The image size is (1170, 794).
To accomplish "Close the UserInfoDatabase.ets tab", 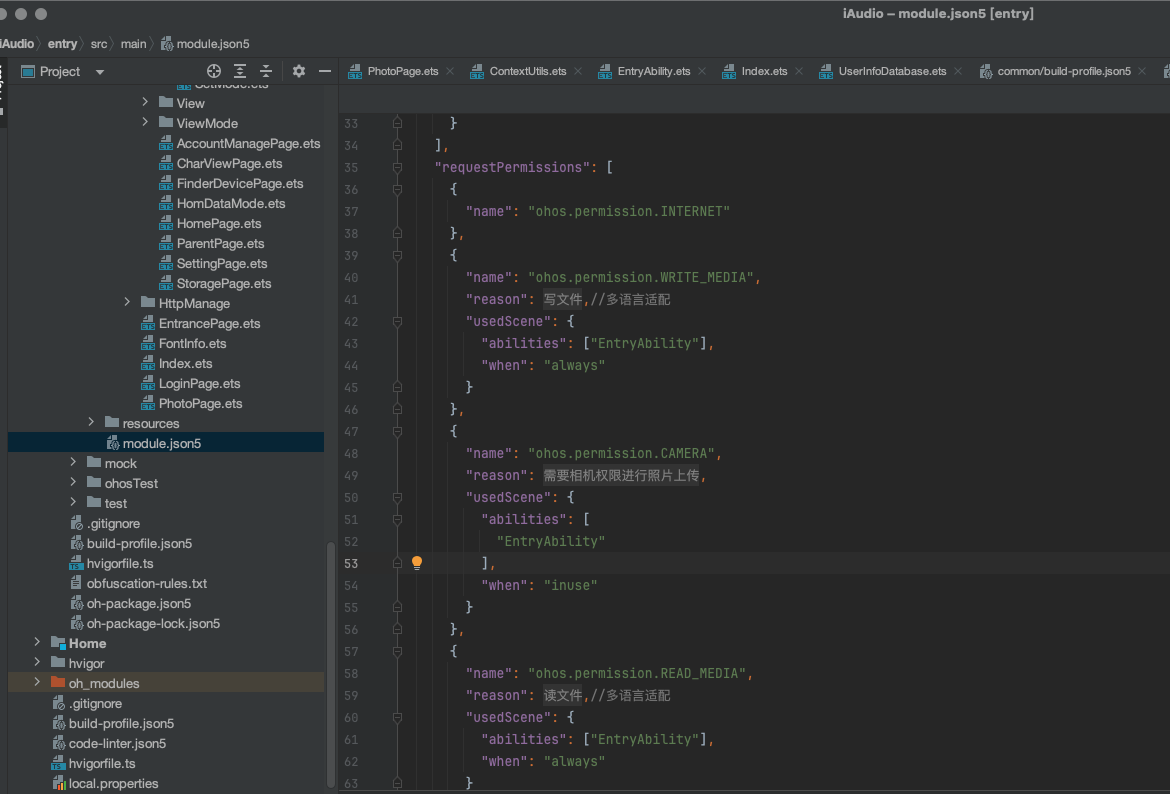I will coord(958,72).
